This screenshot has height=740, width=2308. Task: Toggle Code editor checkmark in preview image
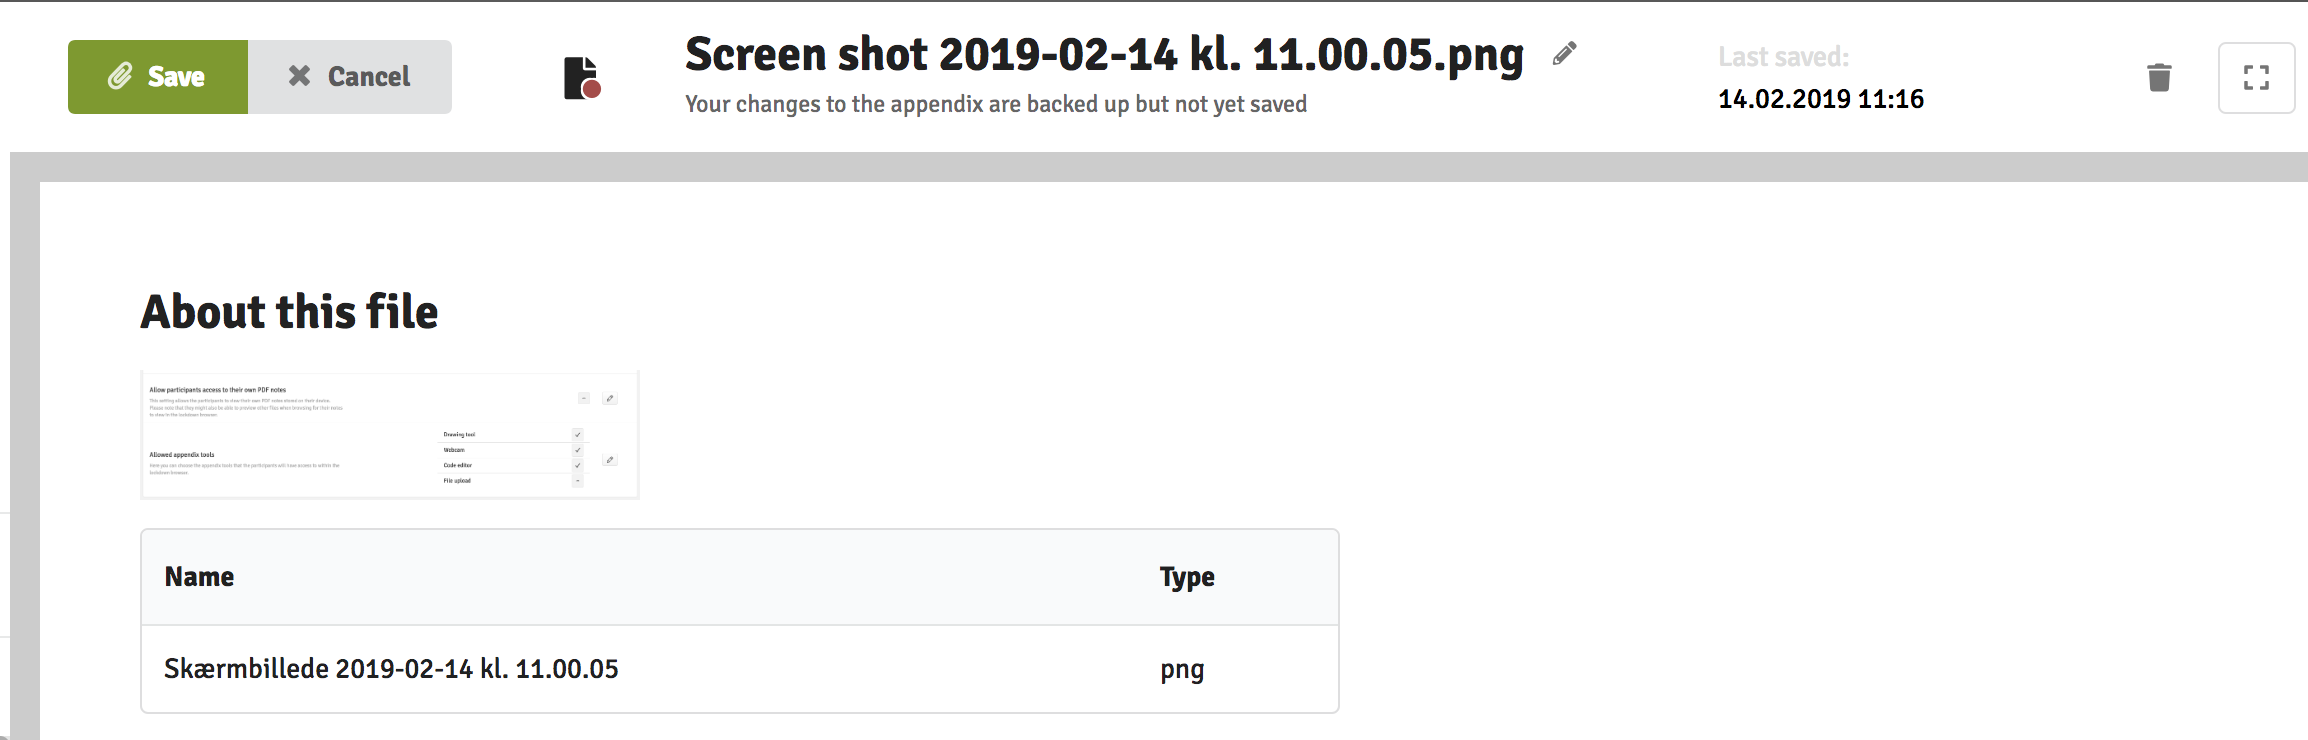pyautogui.click(x=578, y=465)
